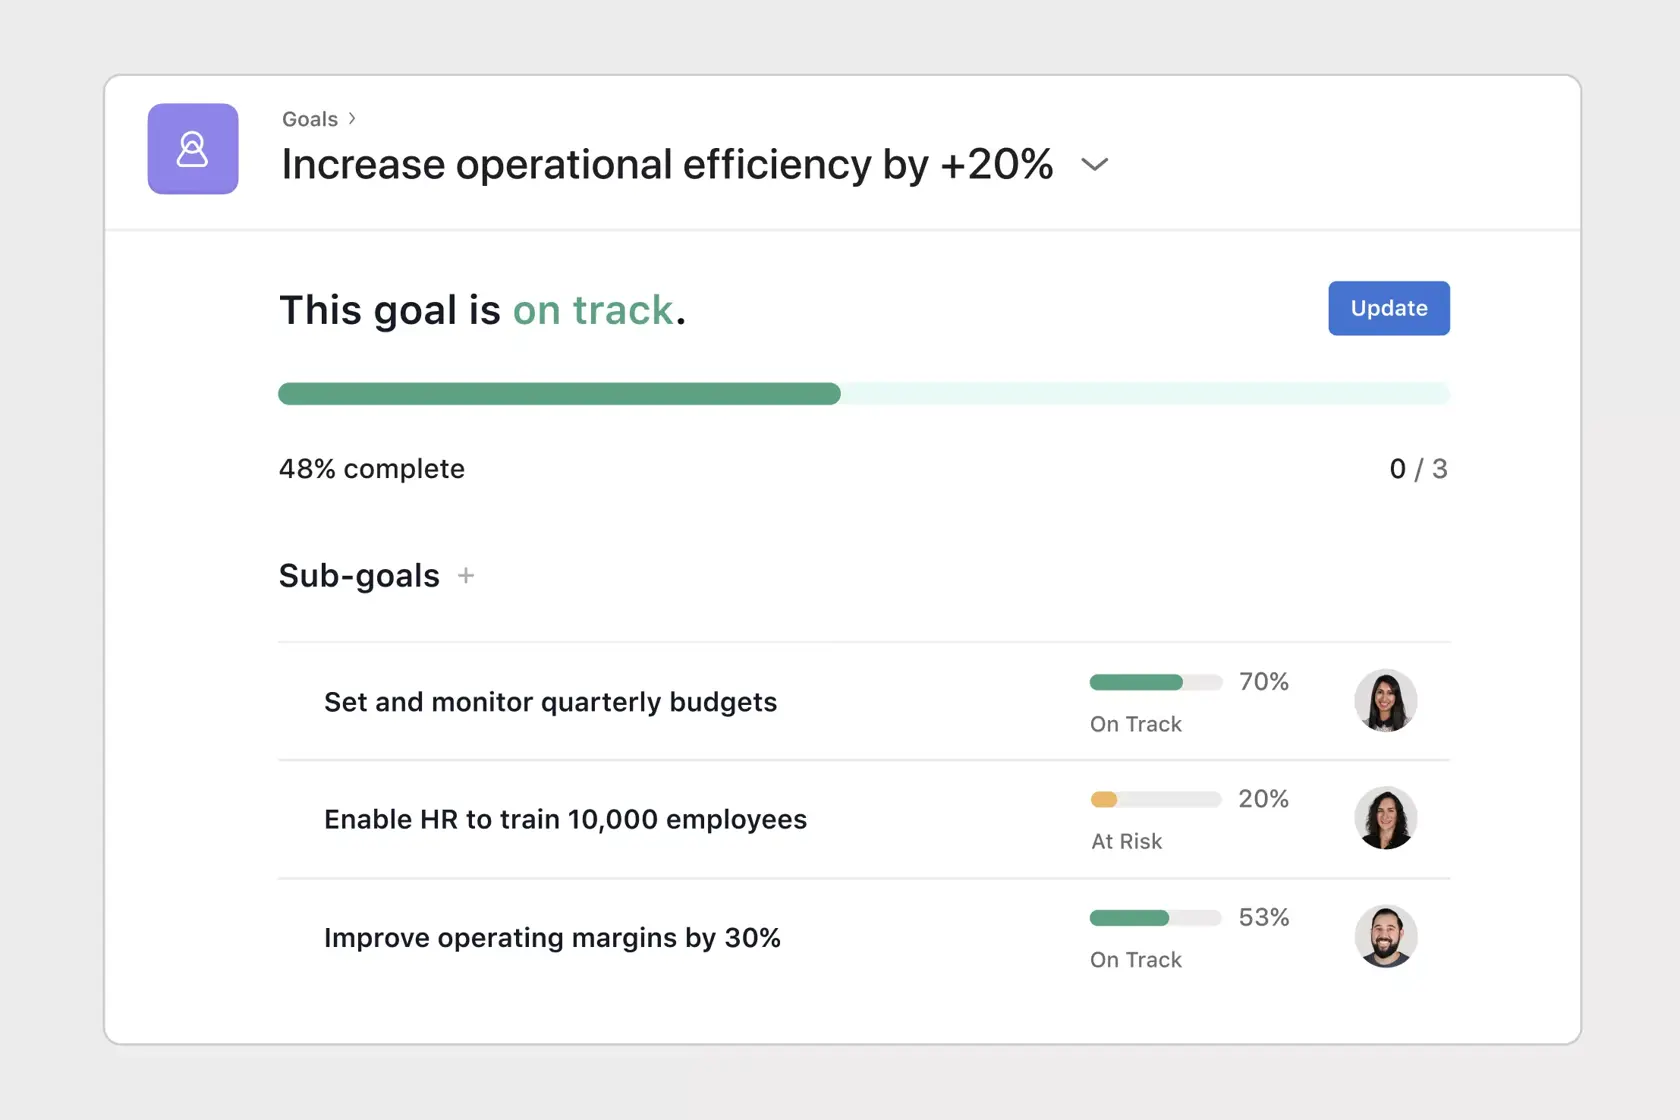Expand the Improve operating margins sub-goal
Viewport: 1680px width, 1120px height.
[x=553, y=937]
